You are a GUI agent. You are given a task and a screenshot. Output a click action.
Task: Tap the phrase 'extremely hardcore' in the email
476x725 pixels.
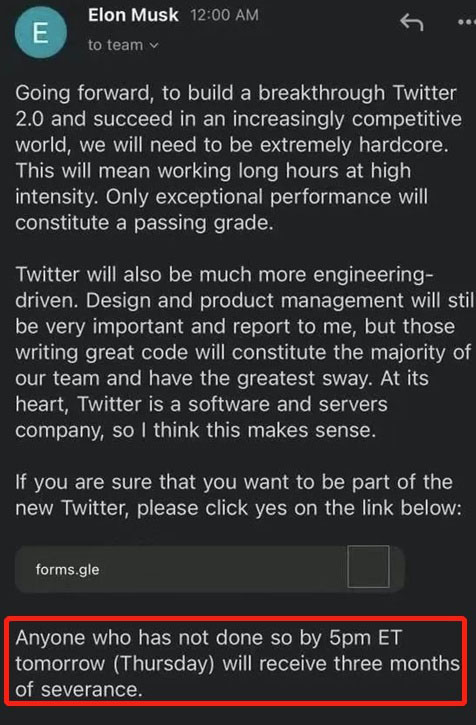pos(354,145)
